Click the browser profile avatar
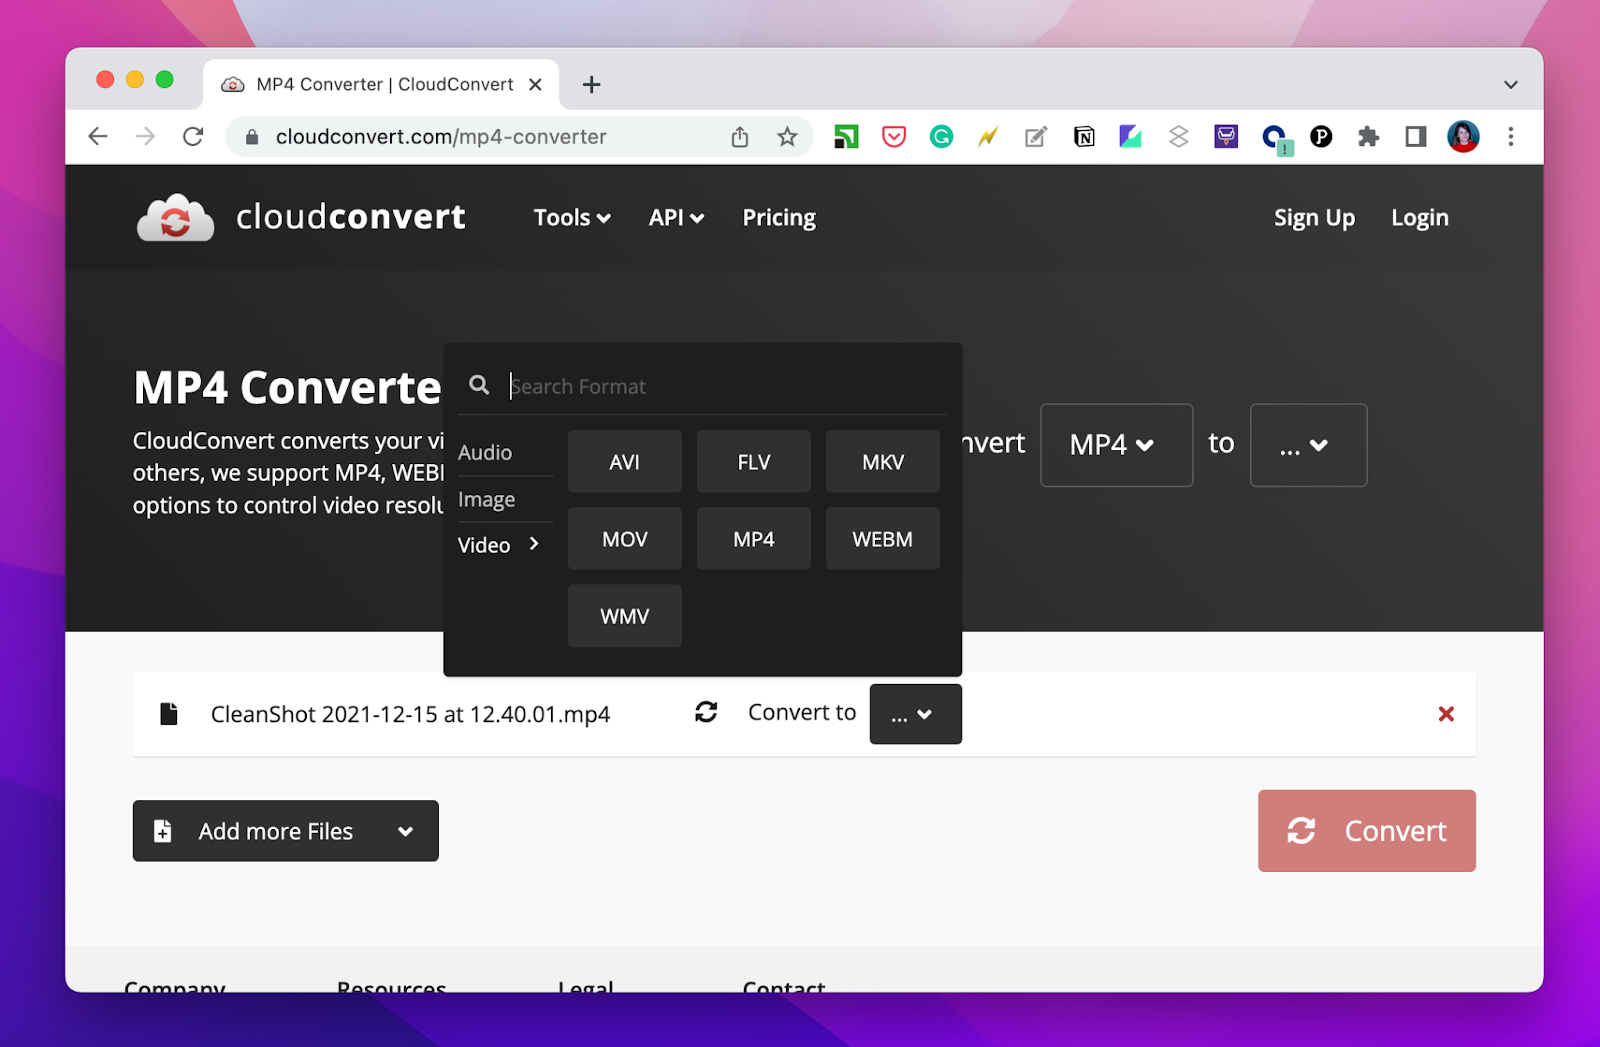 click(x=1462, y=137)
